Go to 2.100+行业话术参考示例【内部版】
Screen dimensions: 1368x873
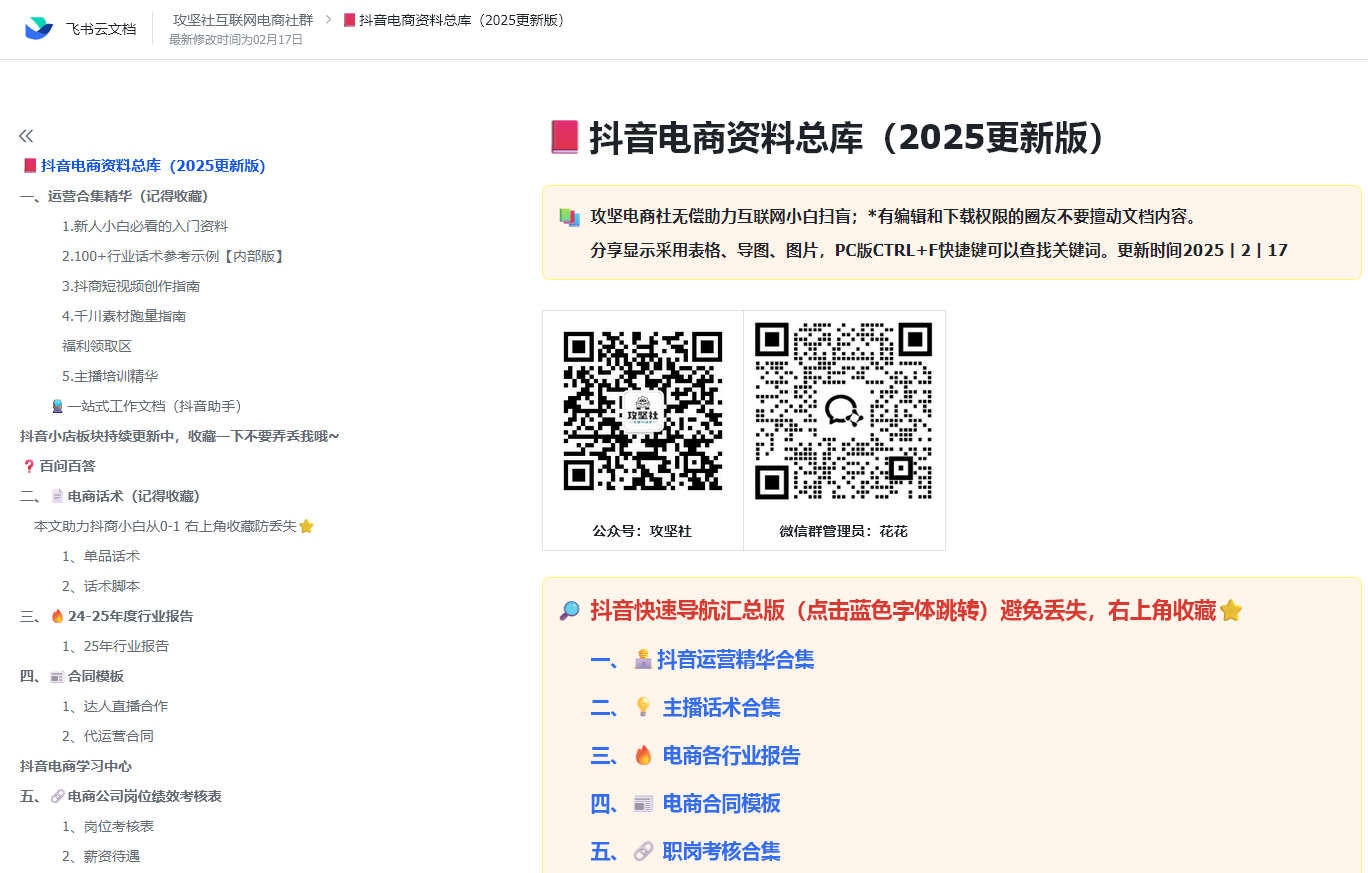pyautogui.click(x=174, y=256)
